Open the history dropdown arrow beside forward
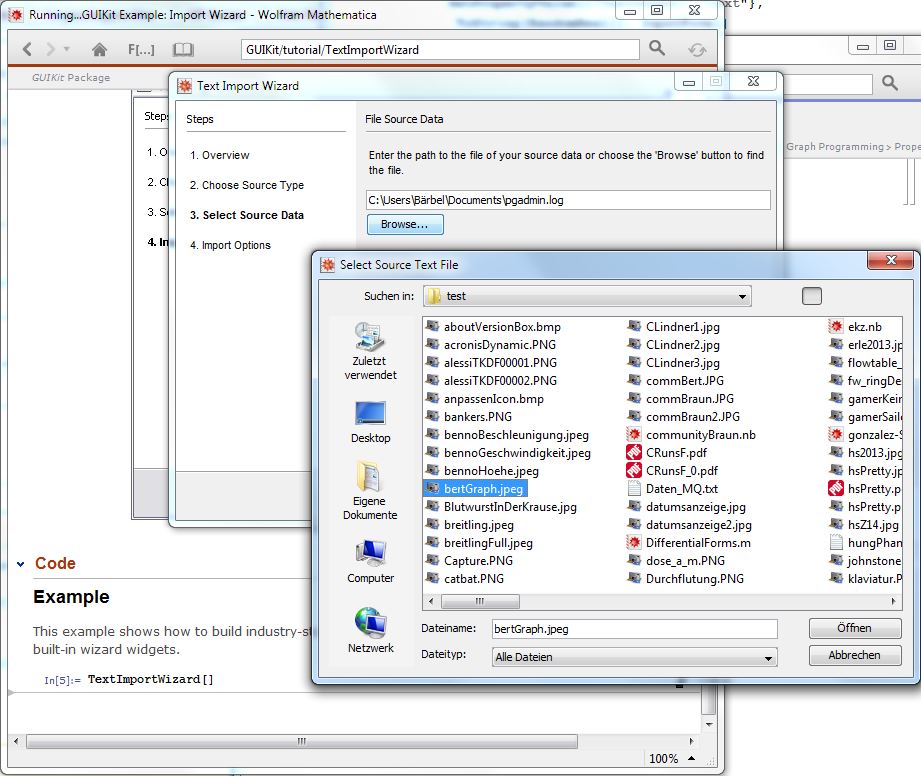The width and height of the screenshot is (921, 776). tap(67, 49)
